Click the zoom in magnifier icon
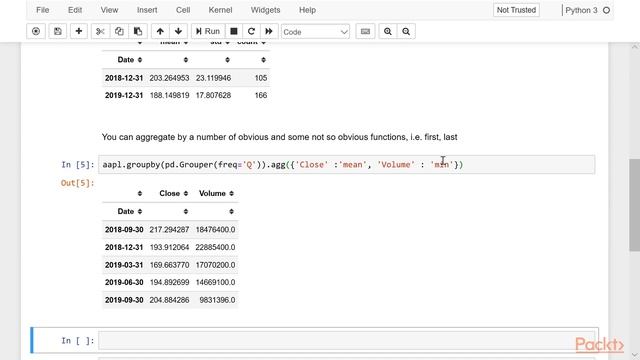 point(388,31)
